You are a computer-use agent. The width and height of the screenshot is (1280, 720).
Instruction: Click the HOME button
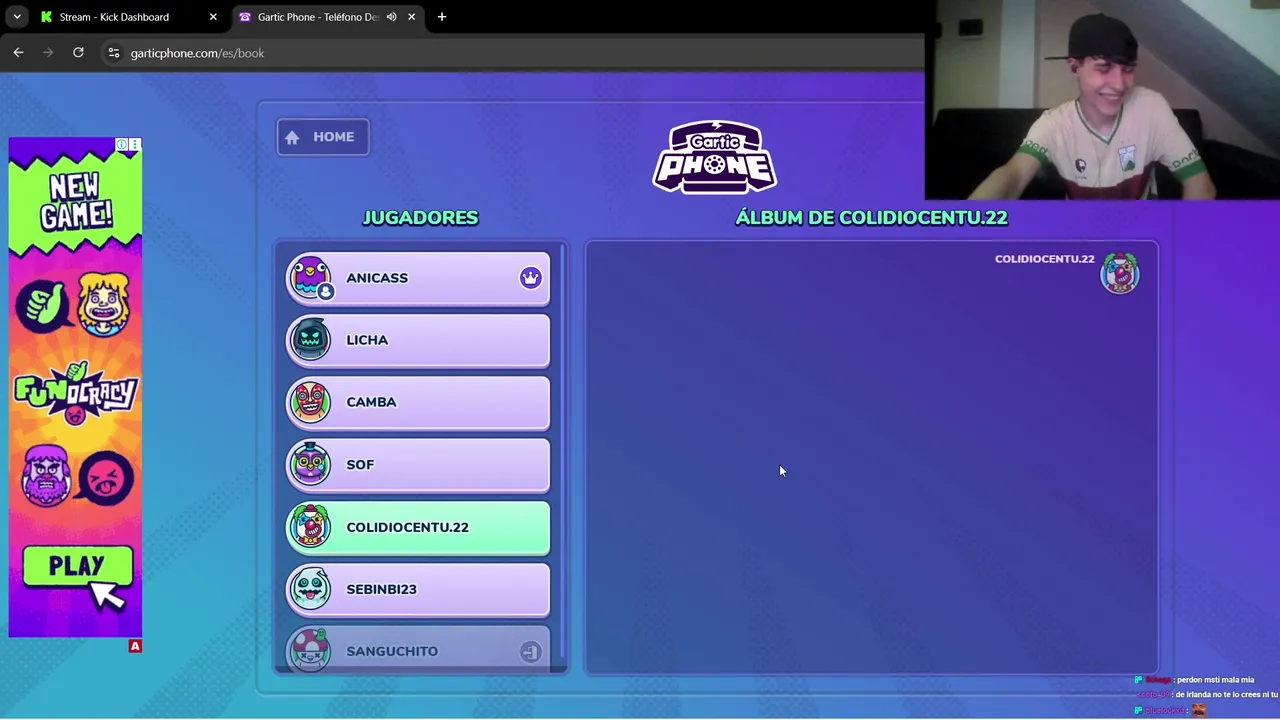(x=323, y=137)
